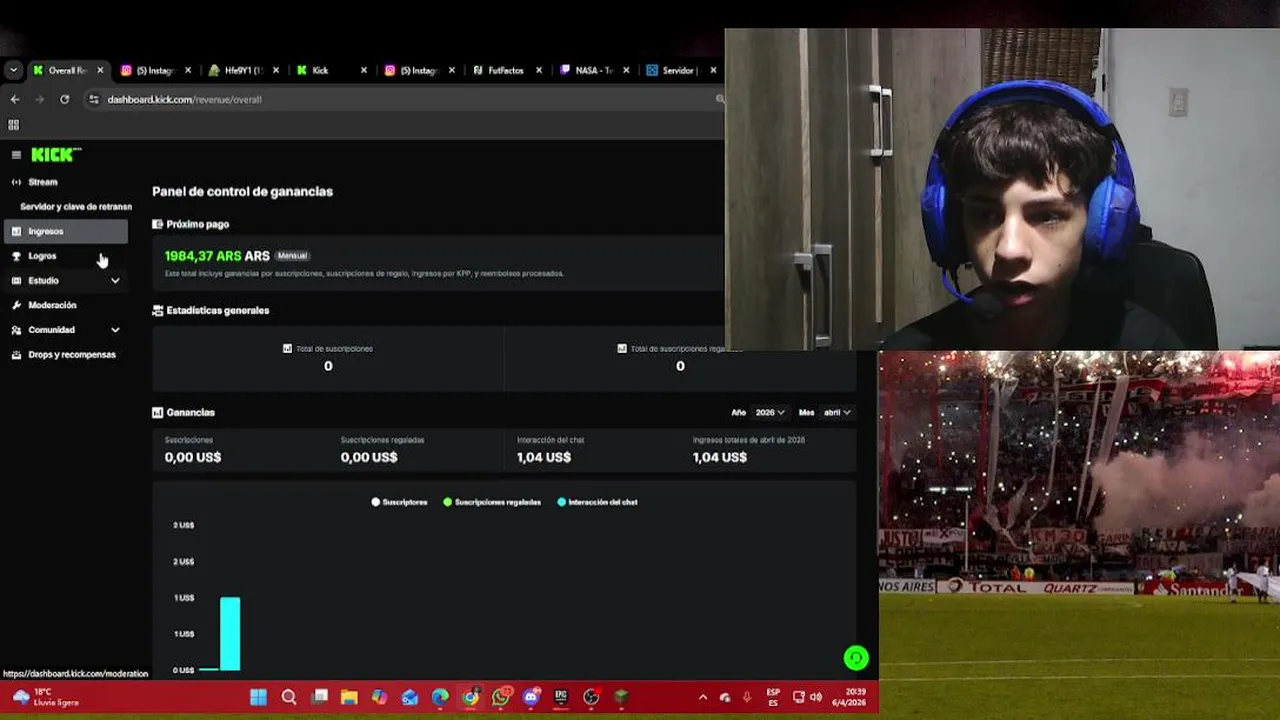The image size is (1280, 720).
Task: Open Minecraft block icon on taskbar
Action: [x=621, y=697]
